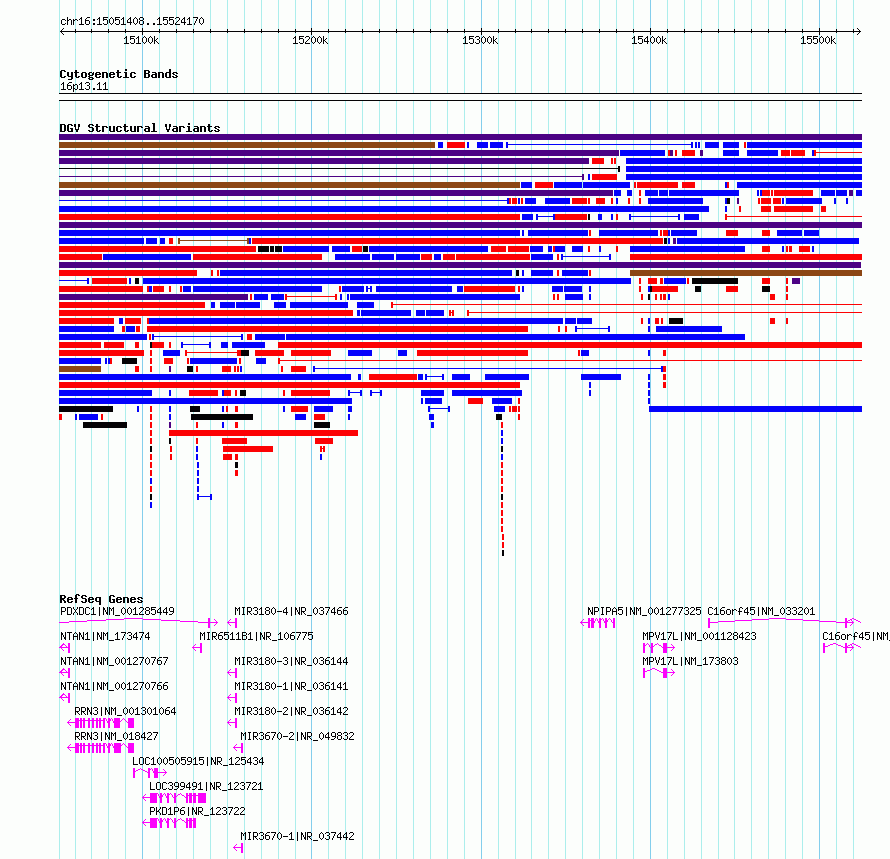Click the gene arrow under NTAN1|NM_001270766
This screenshot has width=890, height=859.
(65, 698)
